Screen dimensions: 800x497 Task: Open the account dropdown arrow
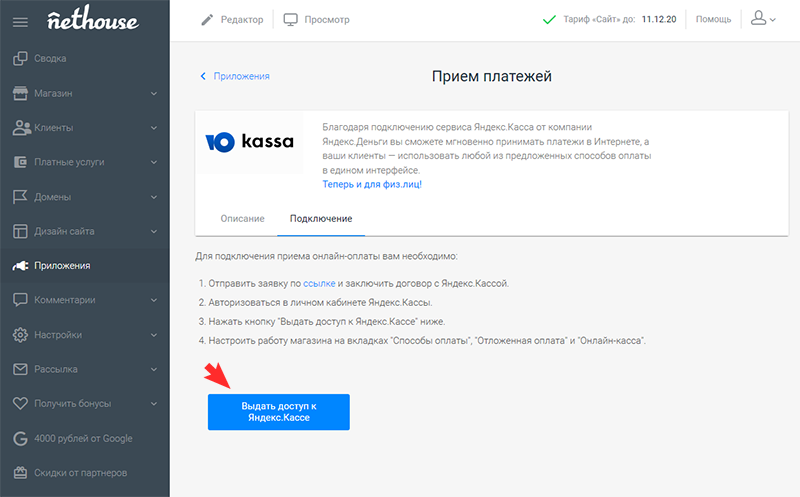point(773,20)
